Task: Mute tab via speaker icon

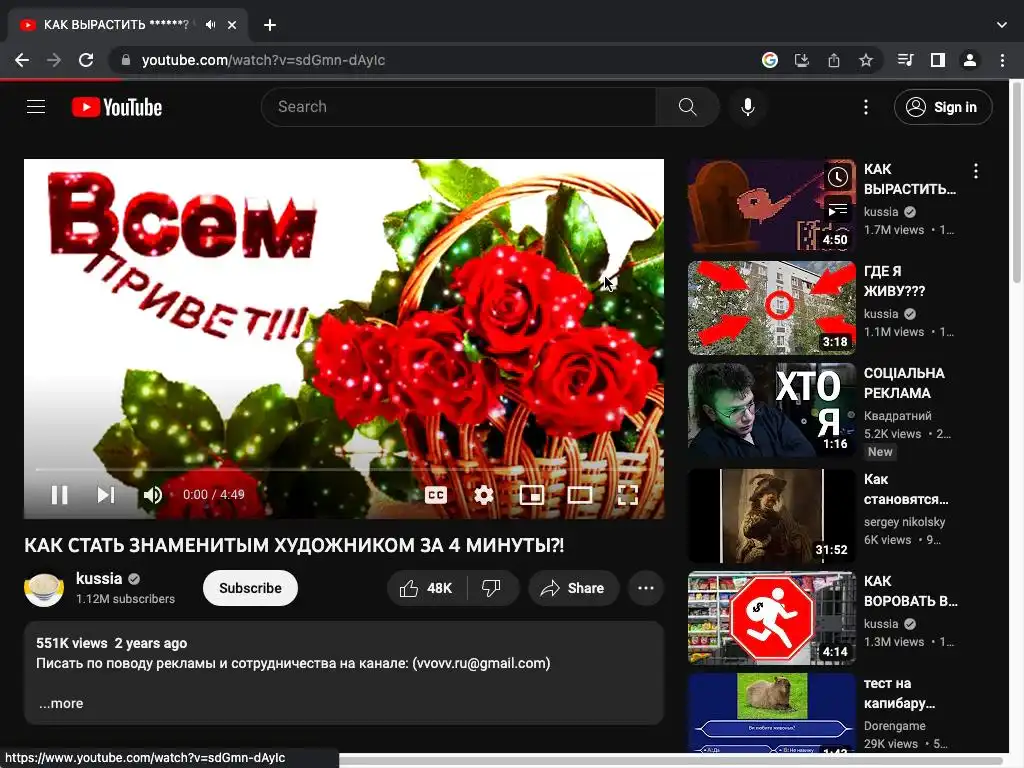Action: (x=210, y=25)
